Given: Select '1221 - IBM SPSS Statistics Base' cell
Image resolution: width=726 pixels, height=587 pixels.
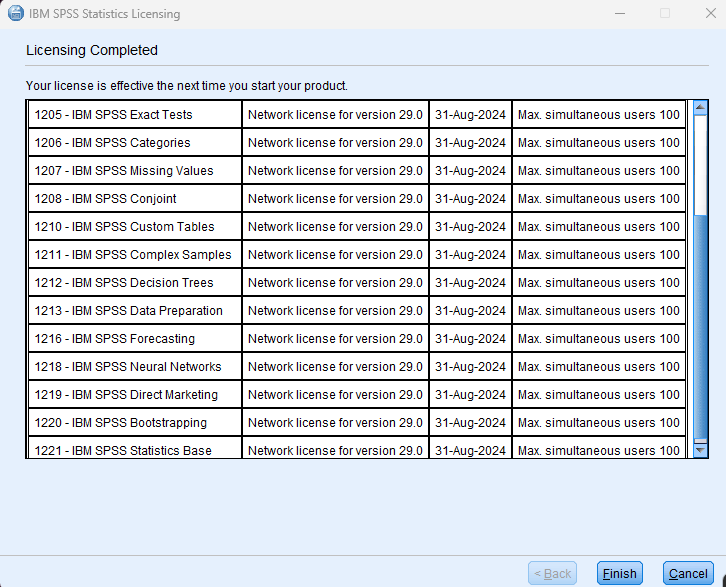Looking at the screenshot, I should pos(135,448).
